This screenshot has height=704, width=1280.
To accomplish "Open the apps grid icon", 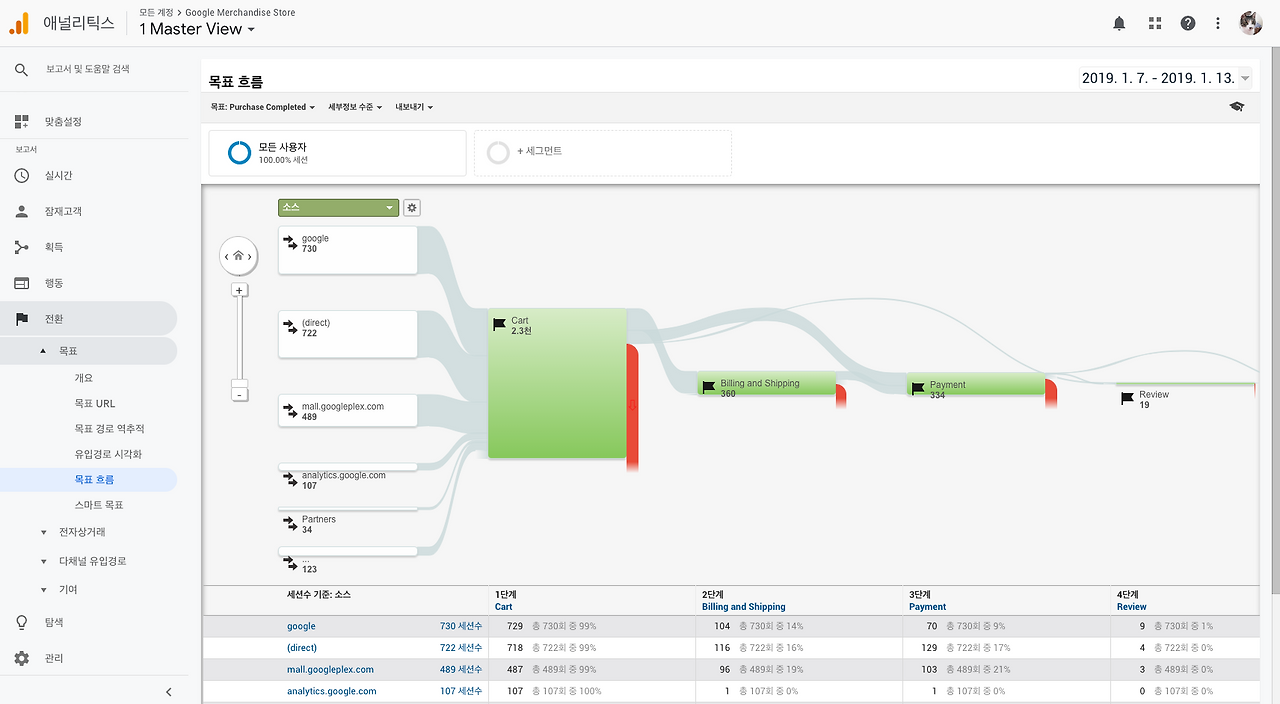I will pos(1155,23).
